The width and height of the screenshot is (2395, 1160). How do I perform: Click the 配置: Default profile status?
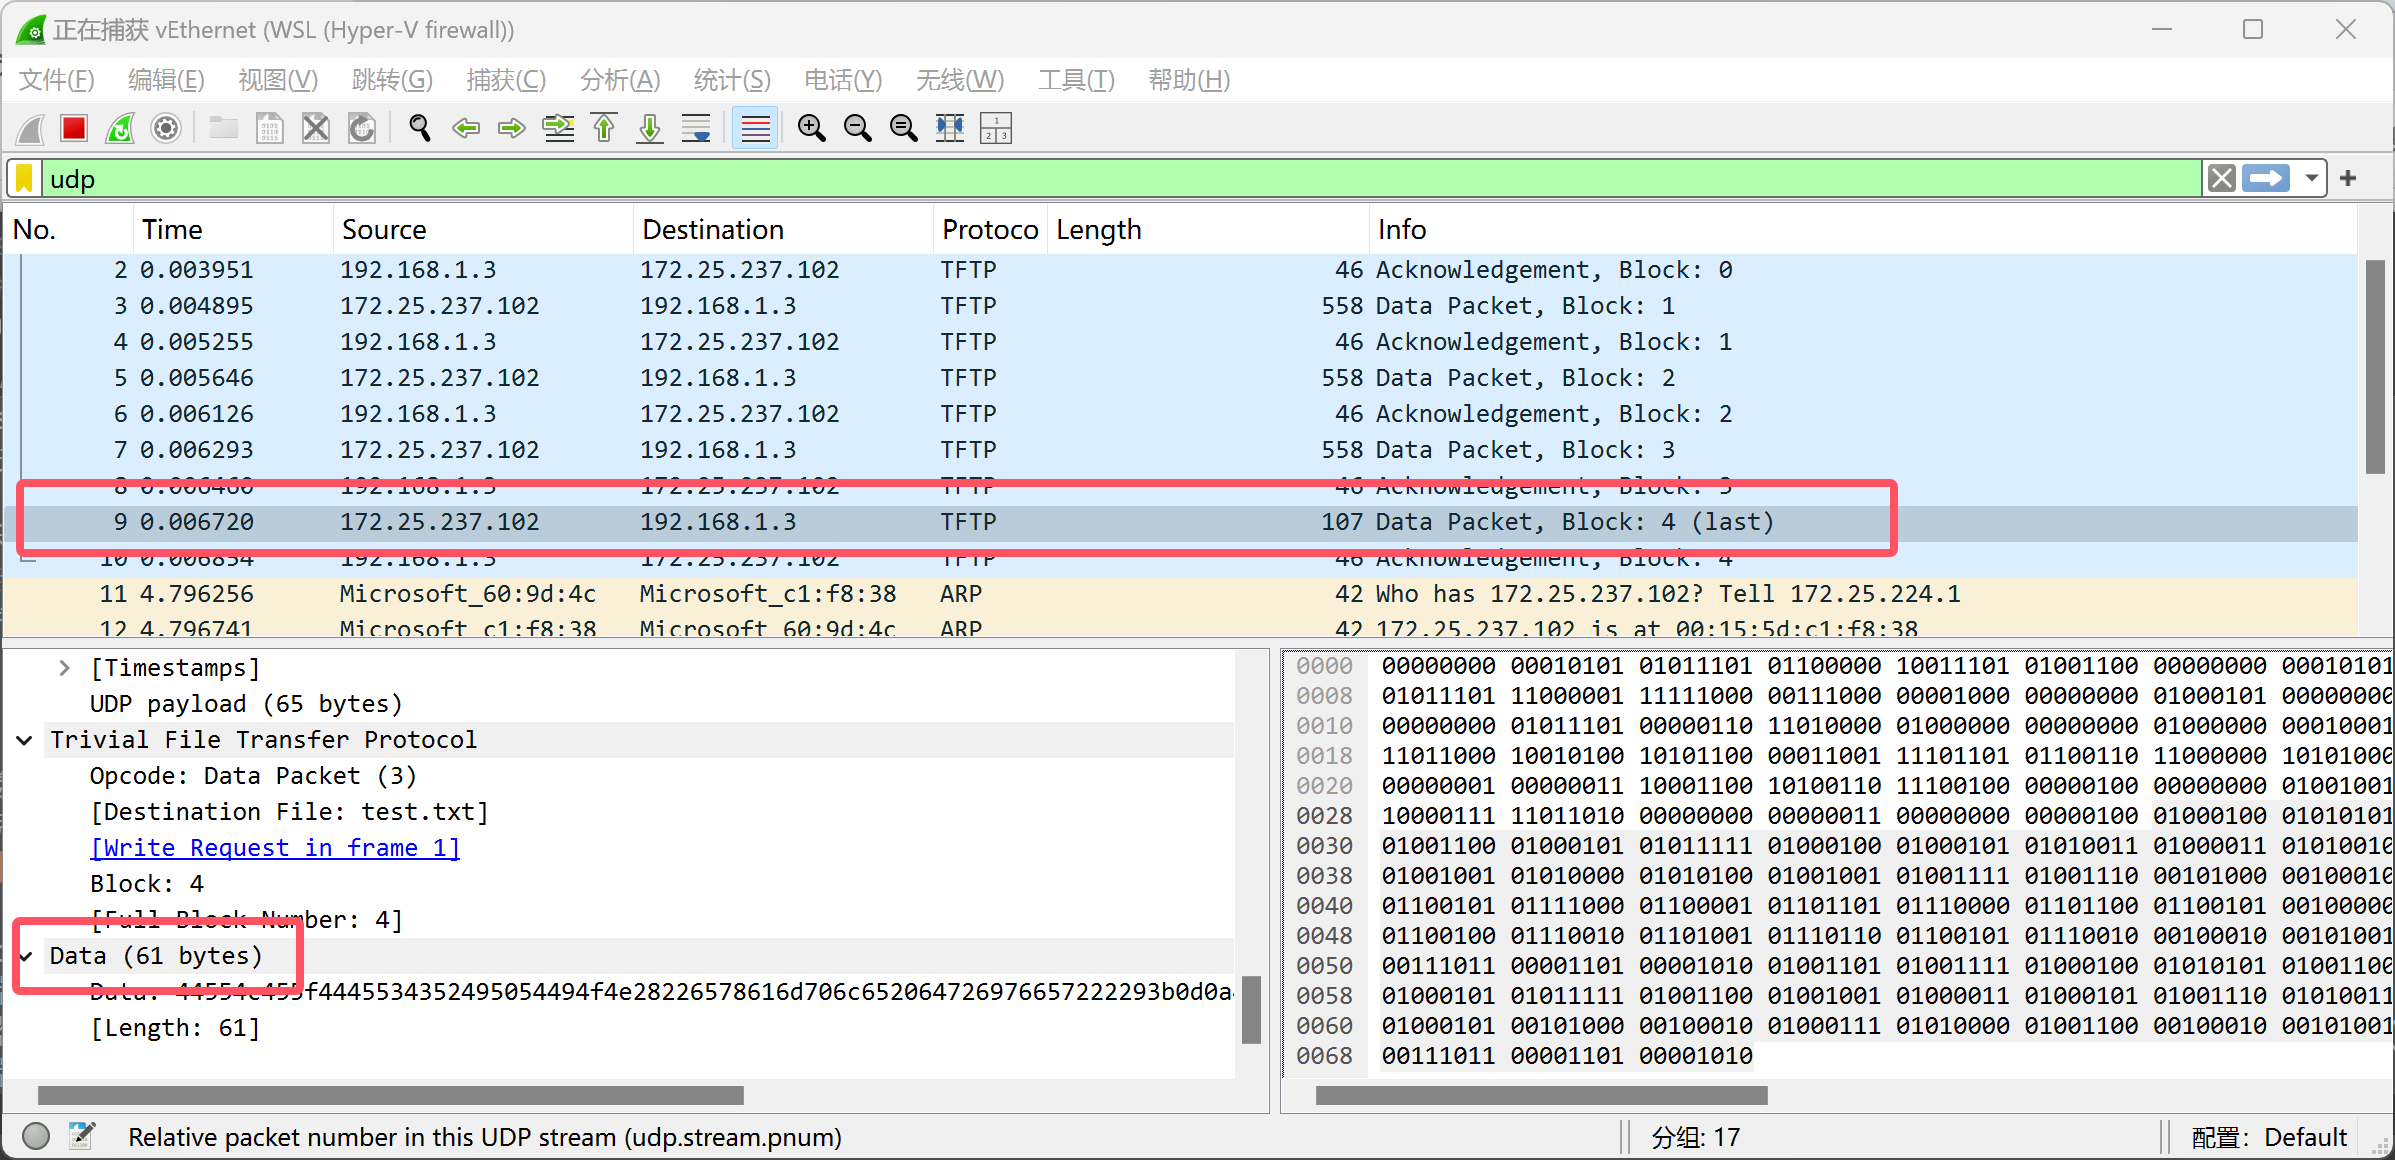[2269, 1137]
